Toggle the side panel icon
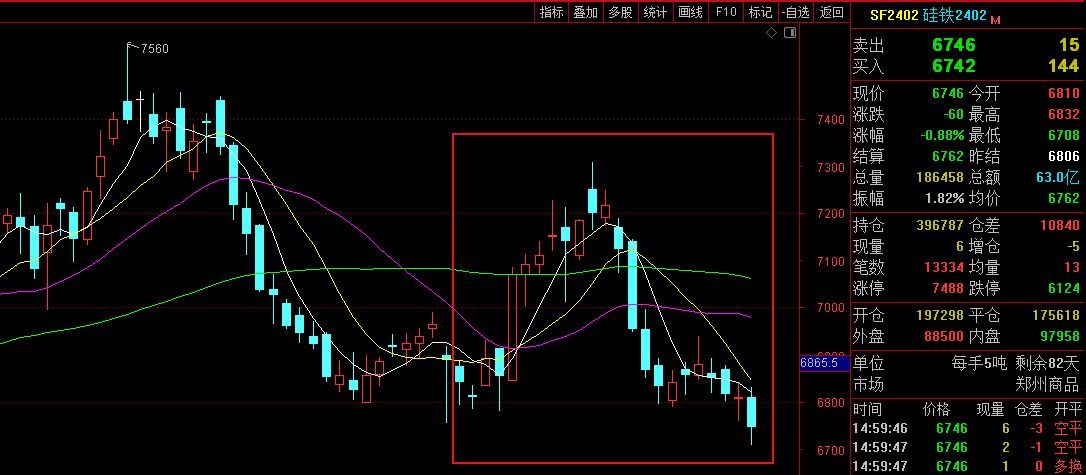1086x475 pixels. pyautogui.click(x=790, y=33)
